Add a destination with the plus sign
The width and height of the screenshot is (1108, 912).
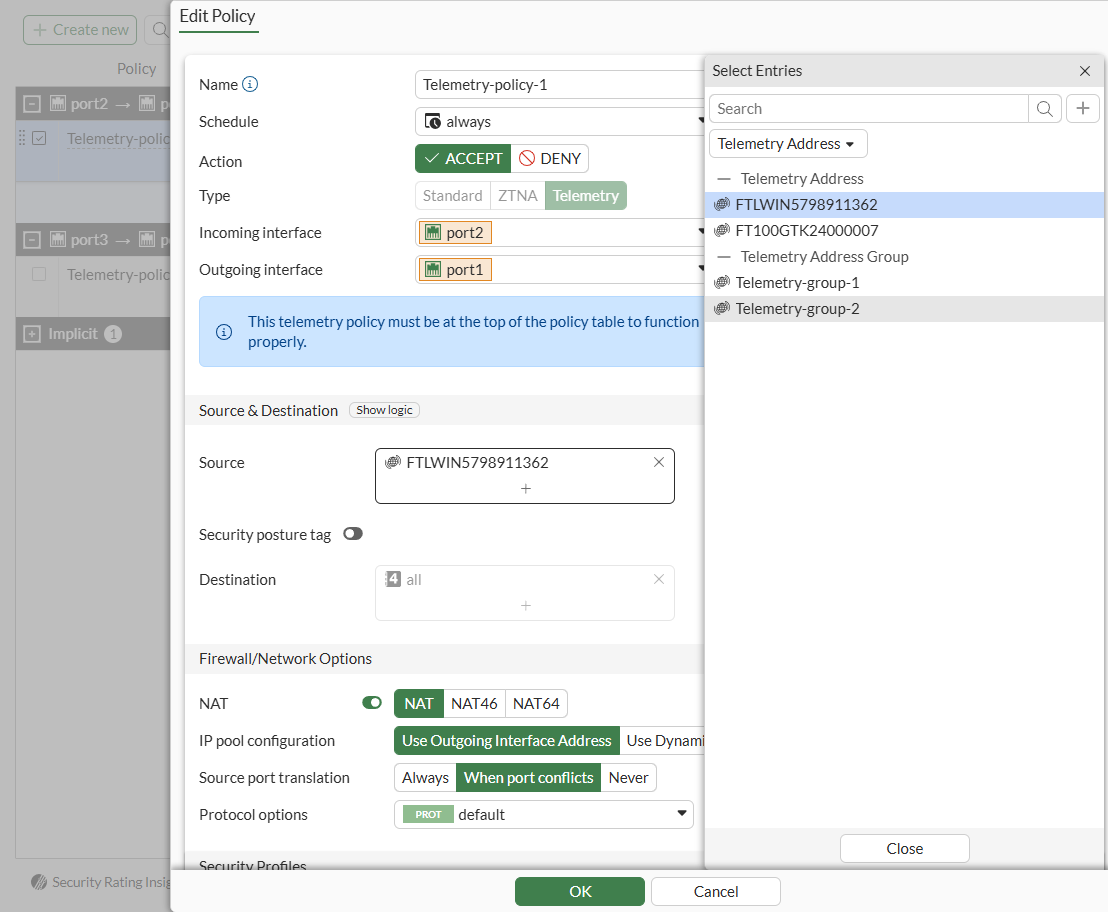(525, 605)
